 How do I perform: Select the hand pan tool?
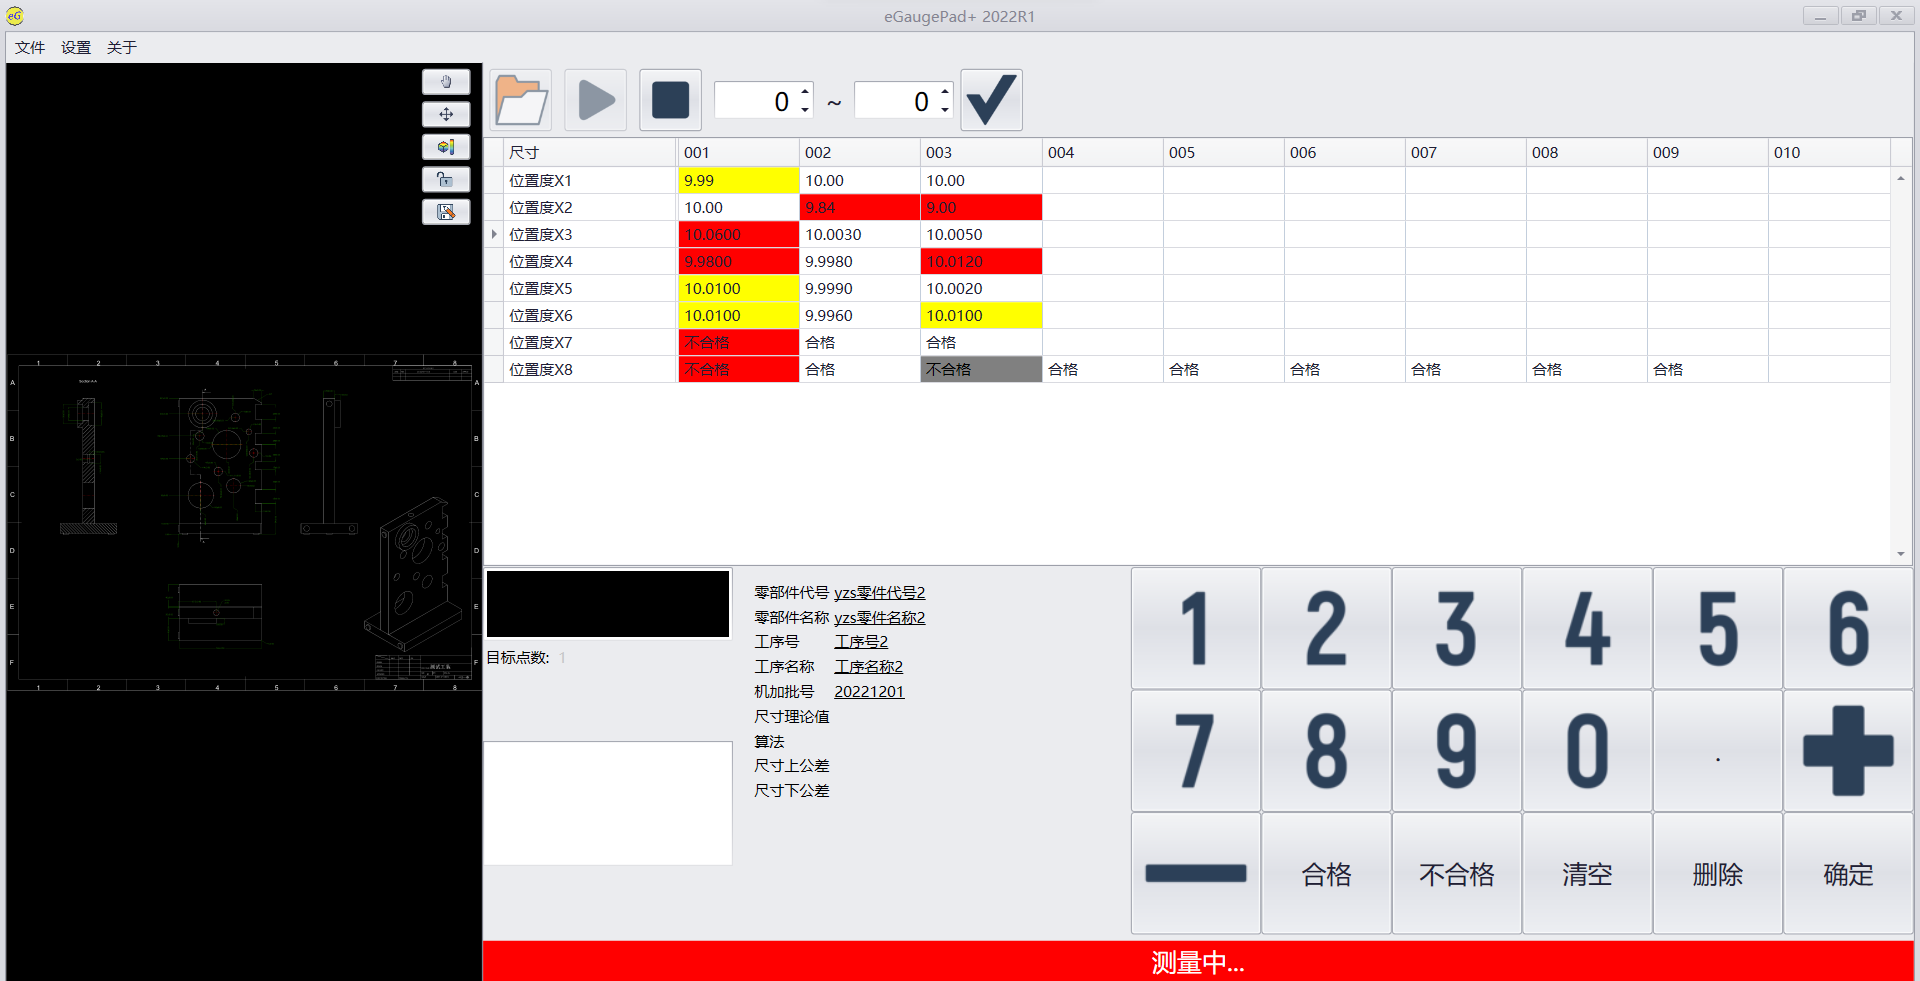(446, 82)
